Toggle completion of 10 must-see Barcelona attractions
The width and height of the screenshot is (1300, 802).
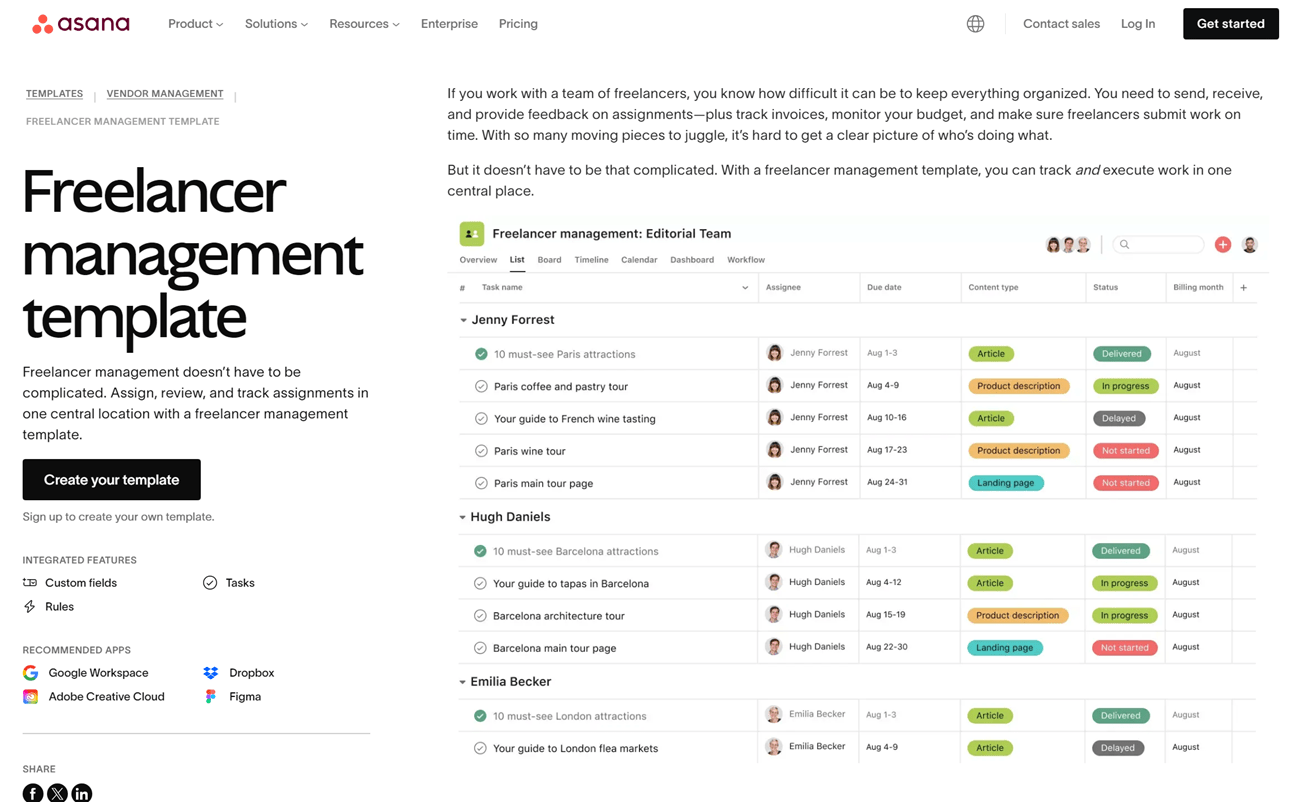coord(480,551)
